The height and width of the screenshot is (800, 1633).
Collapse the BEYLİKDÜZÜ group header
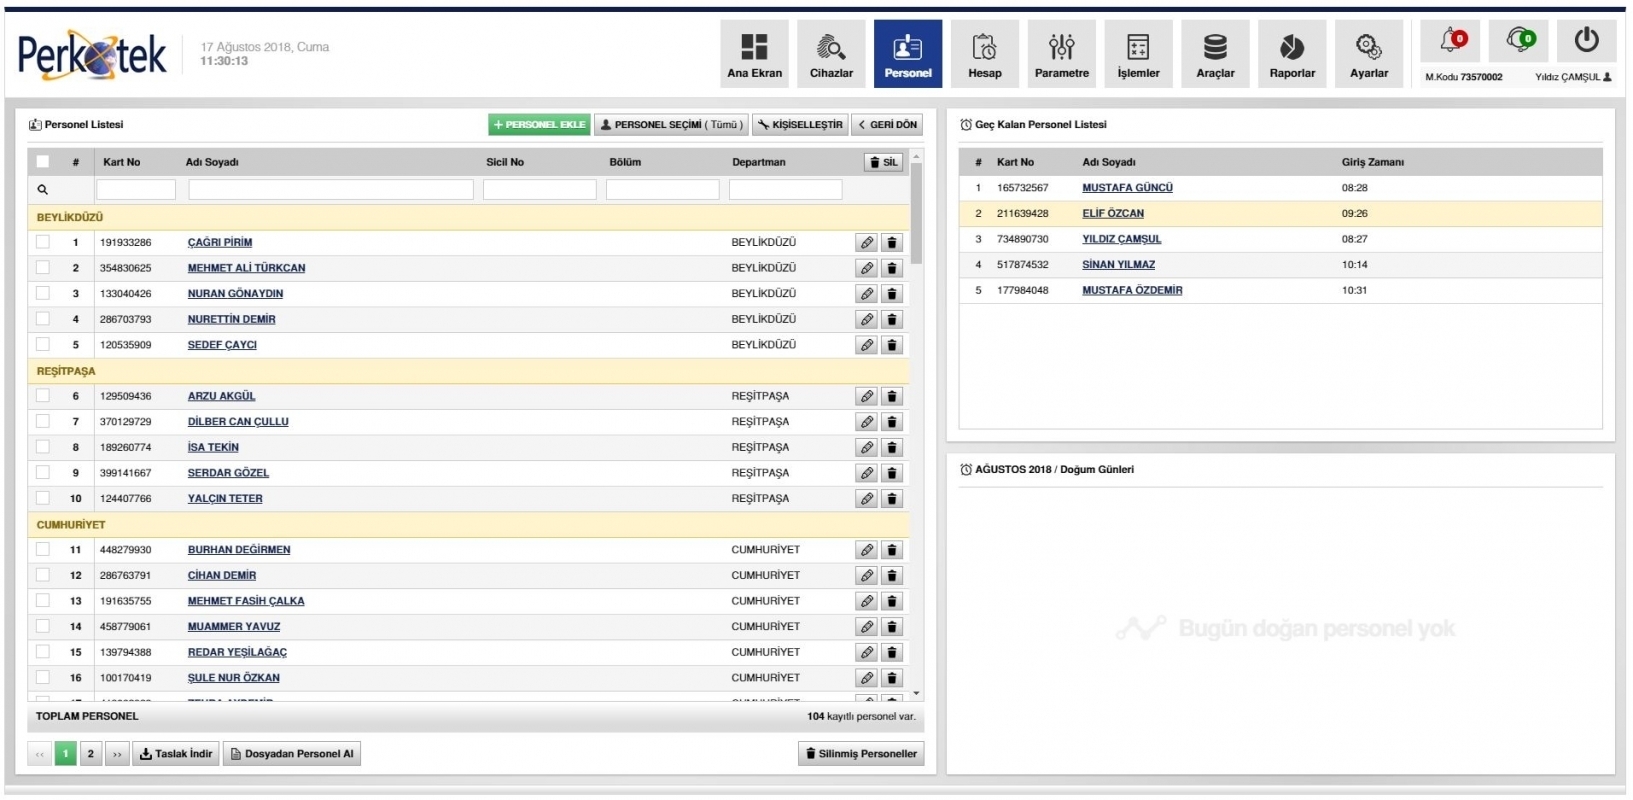pos(70,217)
